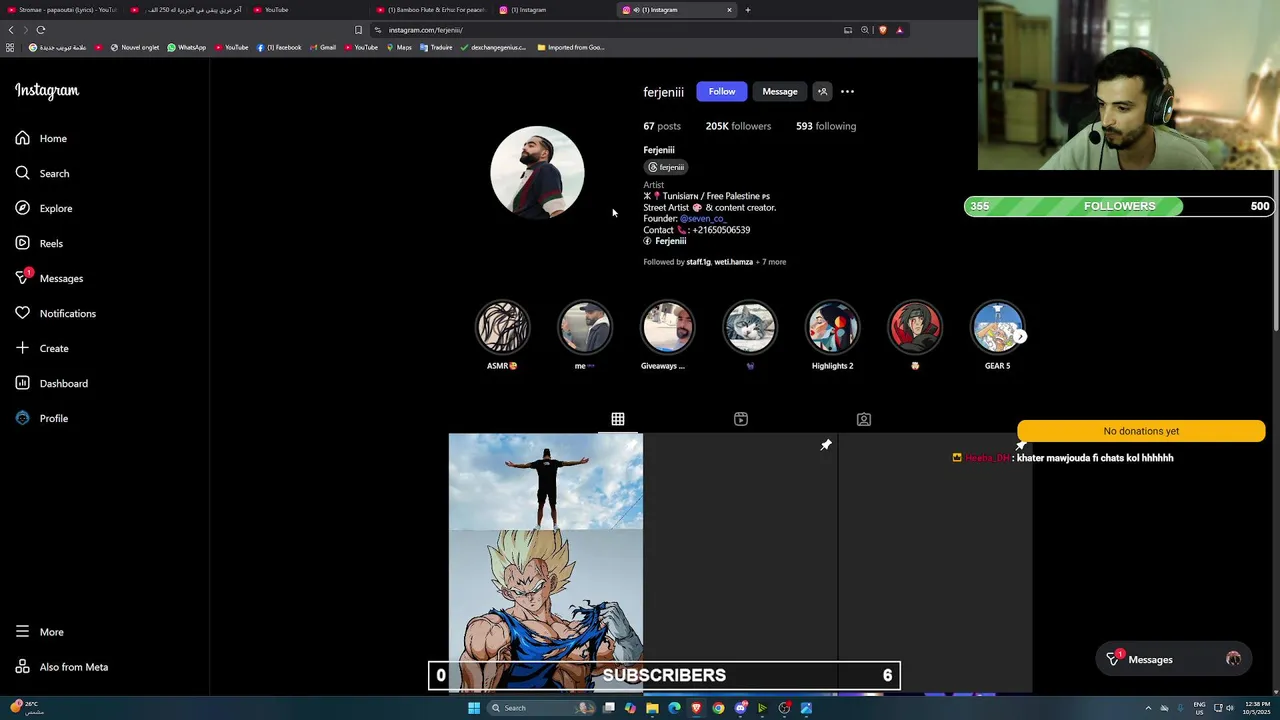
Task: Open the Highlights 2 story highlight
Action: (x=832, y=328)
